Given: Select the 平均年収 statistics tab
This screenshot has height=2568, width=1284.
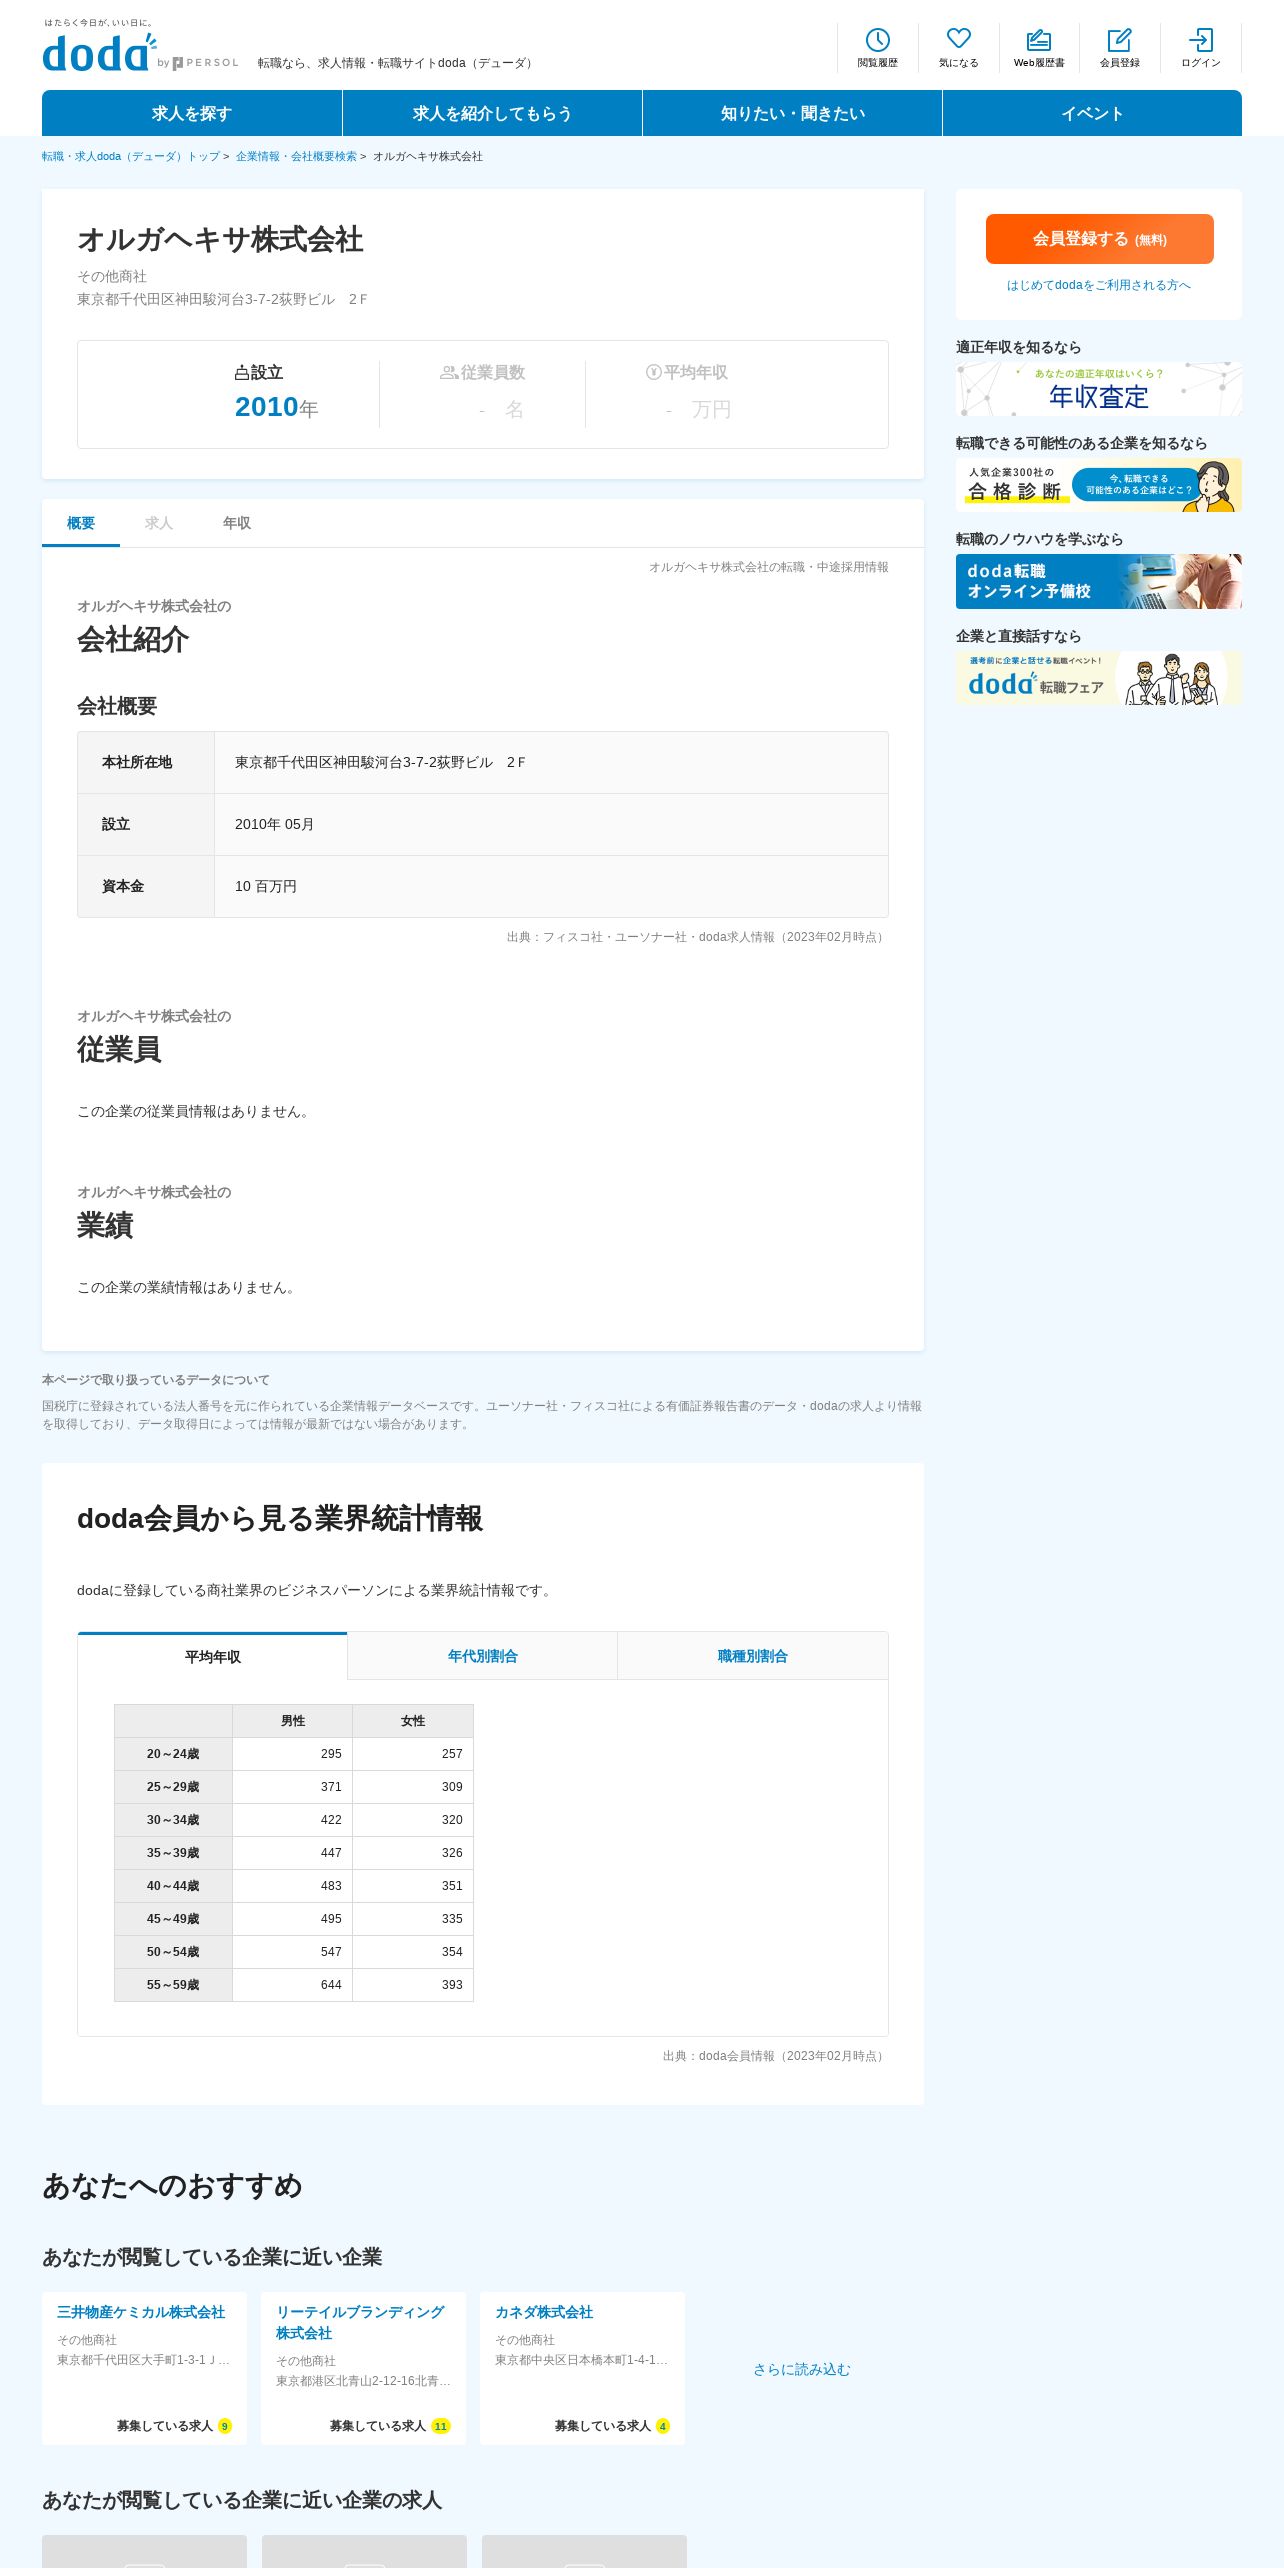Looking at the screenshot, I should pos(212,1657).
